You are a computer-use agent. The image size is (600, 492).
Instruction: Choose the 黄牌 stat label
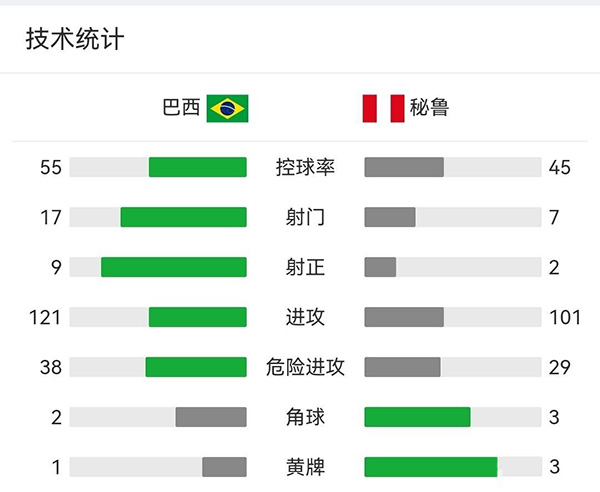[x=305, y=467]
